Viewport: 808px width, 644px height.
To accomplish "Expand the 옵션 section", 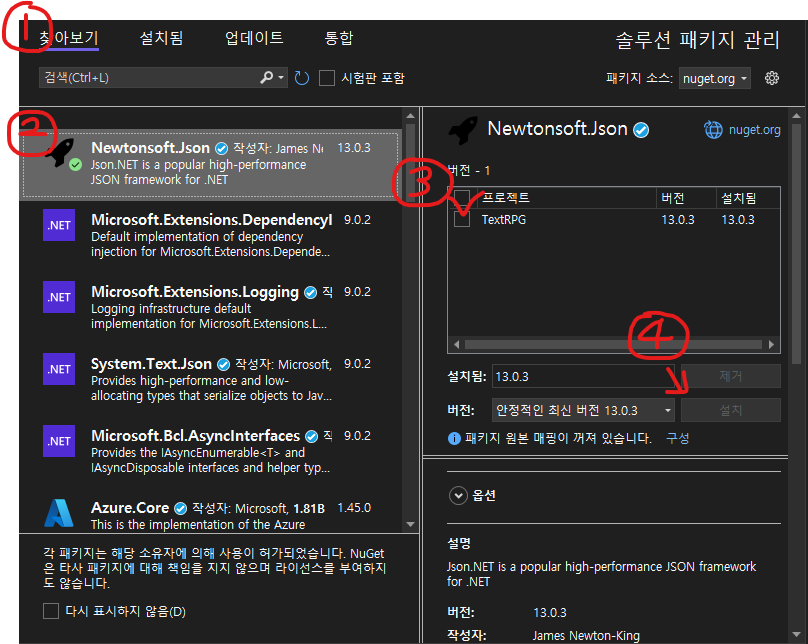I will [458, 496].
